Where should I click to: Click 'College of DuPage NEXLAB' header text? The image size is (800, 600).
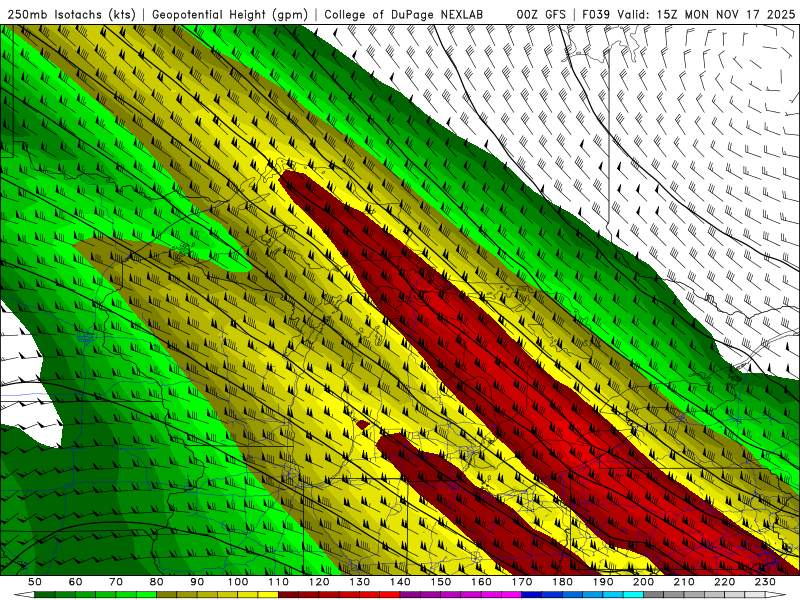click(404, 14)
